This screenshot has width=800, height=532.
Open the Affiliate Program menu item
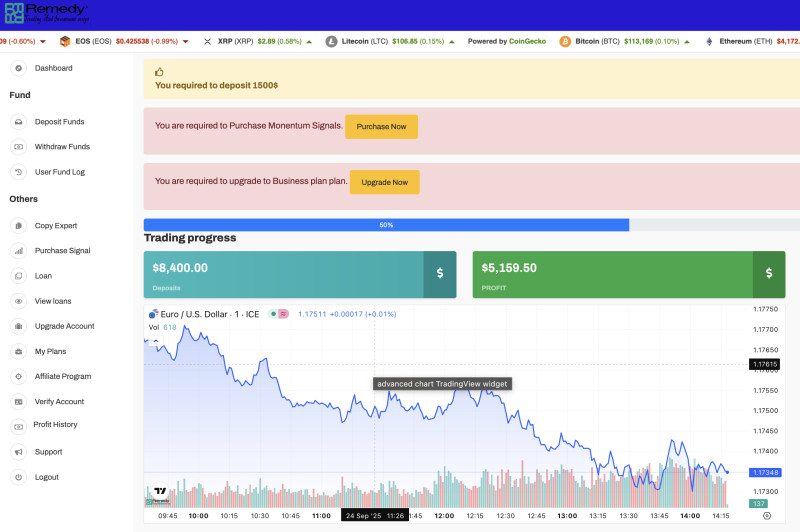[x=62, y=377]
